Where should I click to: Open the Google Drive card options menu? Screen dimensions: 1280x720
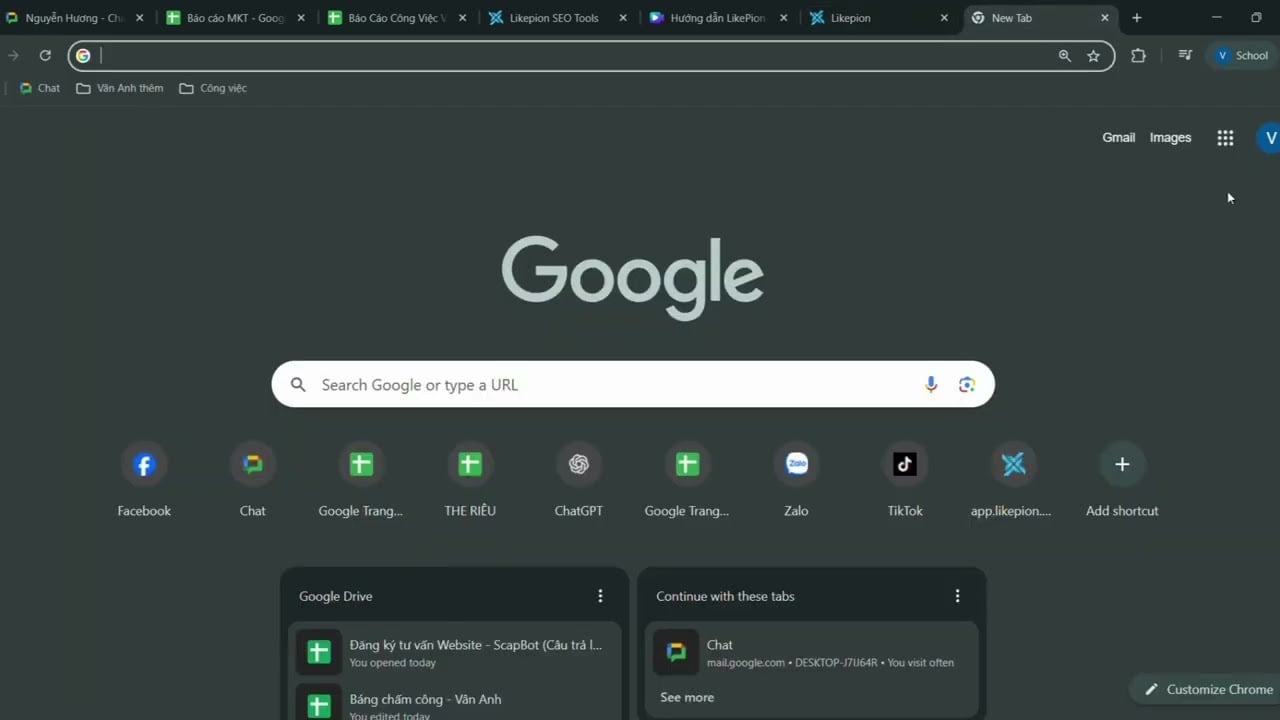pos(600,595)
